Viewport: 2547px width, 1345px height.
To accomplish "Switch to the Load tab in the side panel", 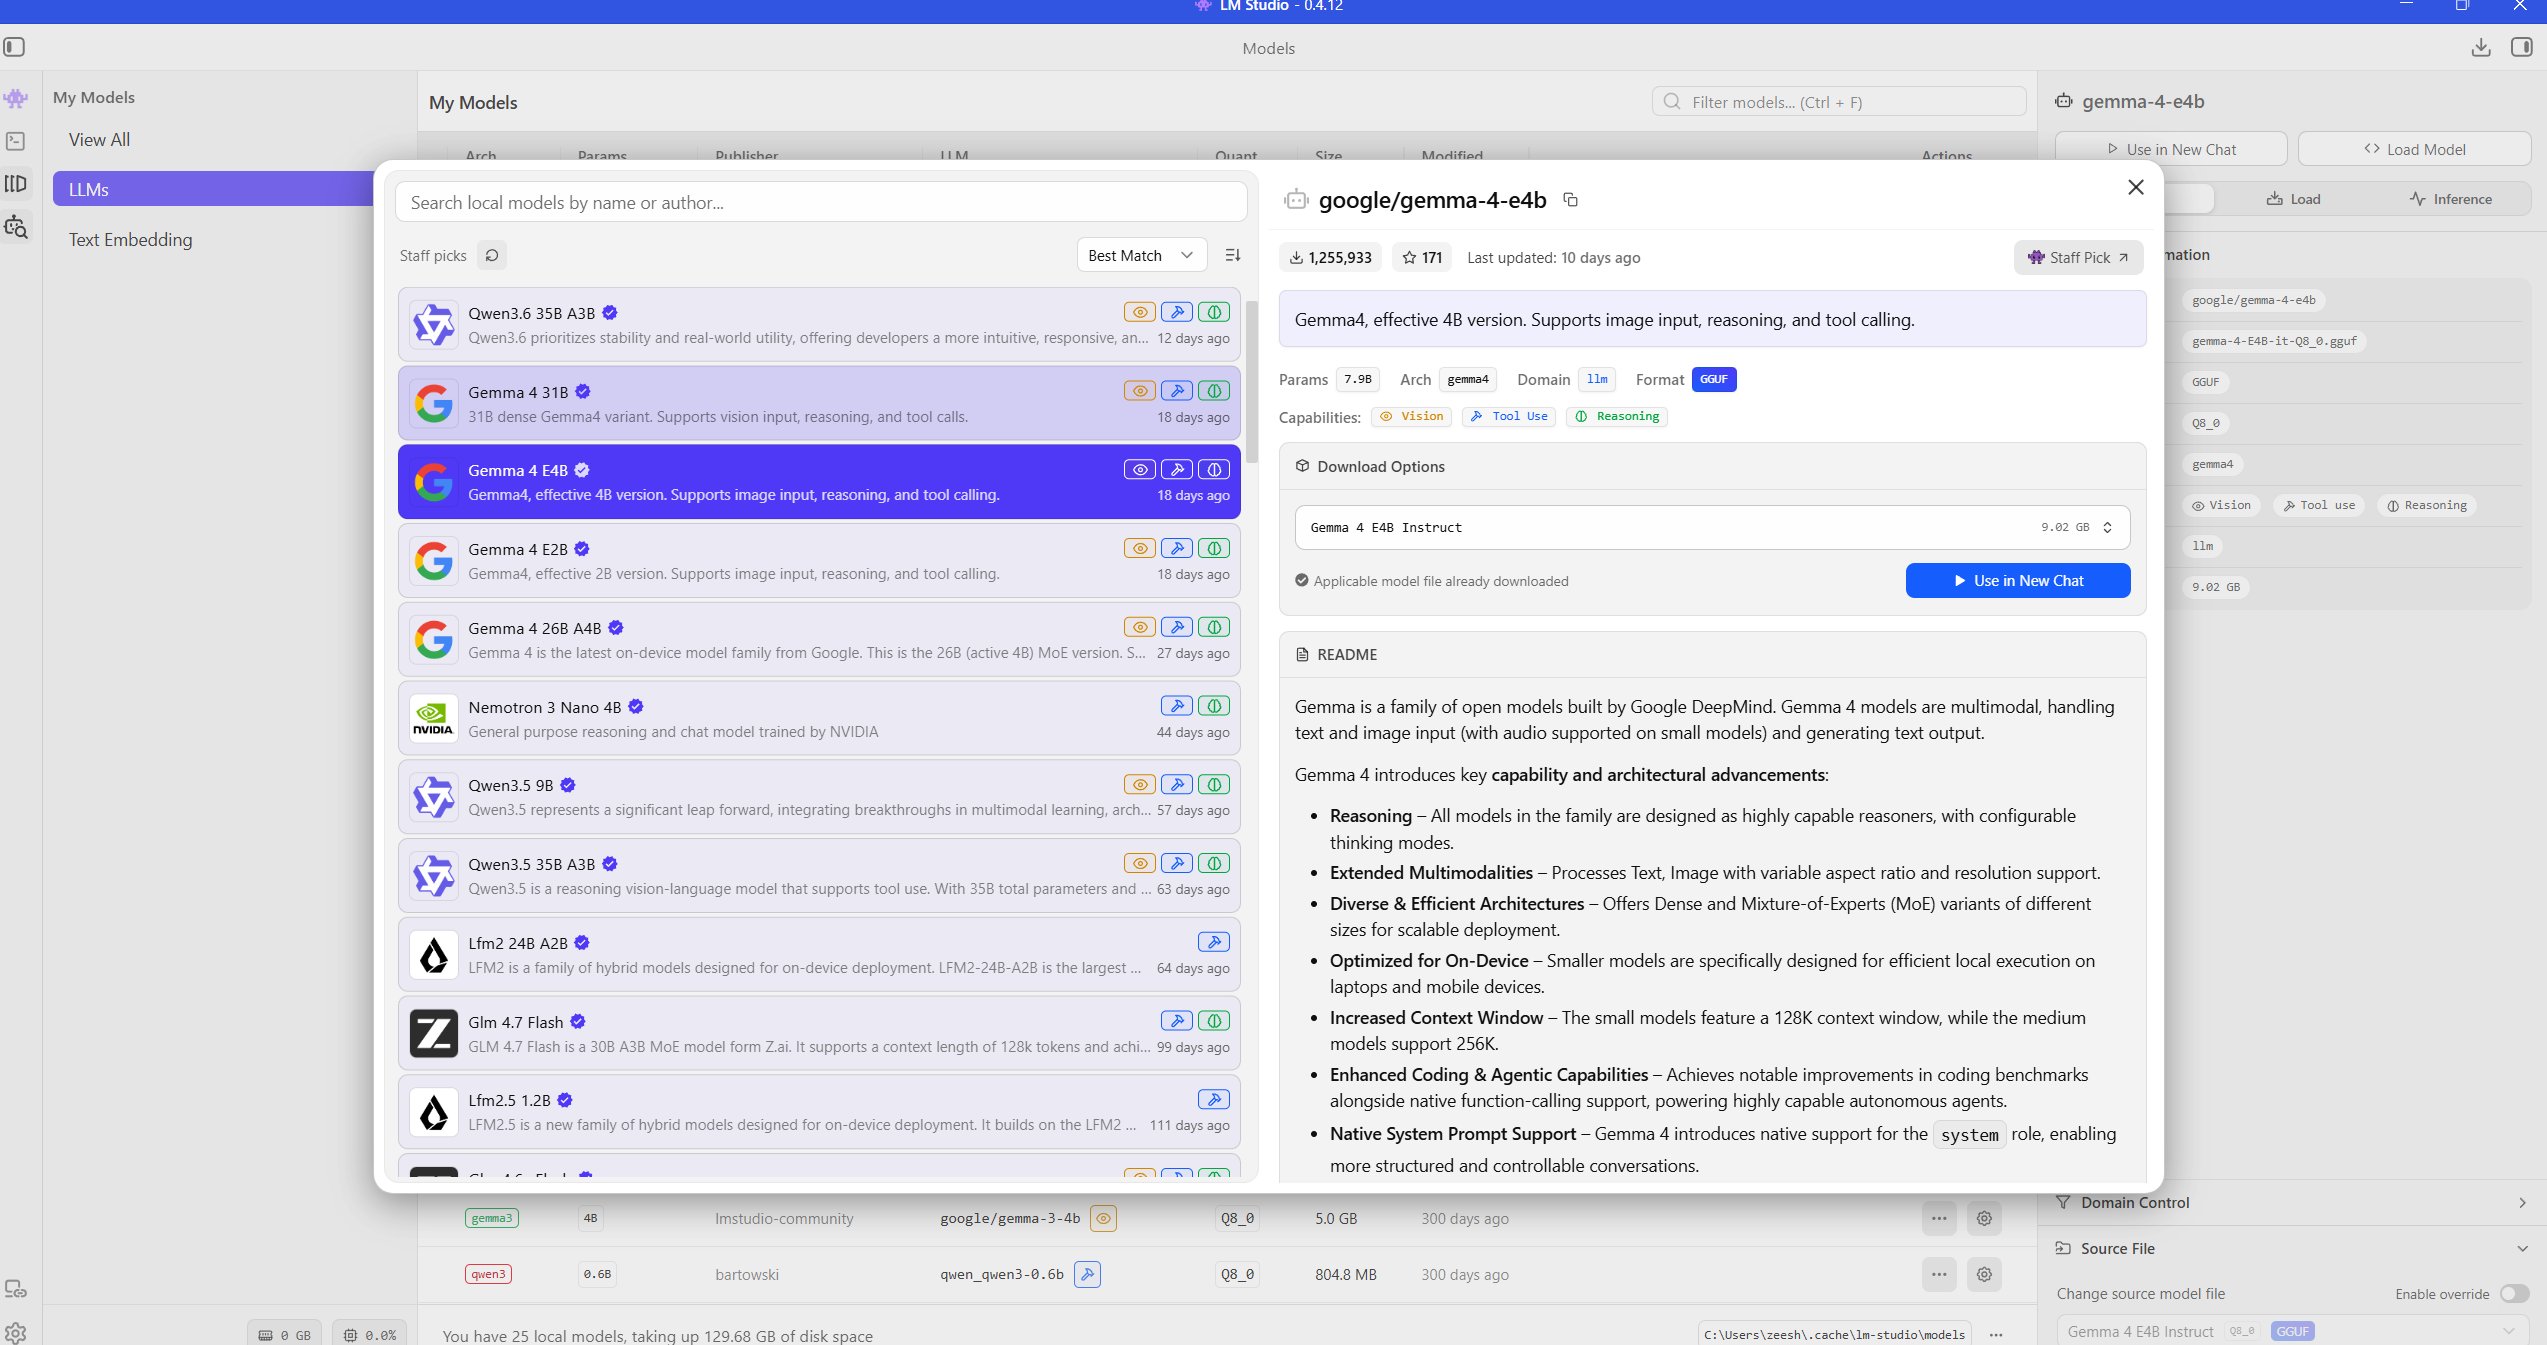I will [2293, 199].
